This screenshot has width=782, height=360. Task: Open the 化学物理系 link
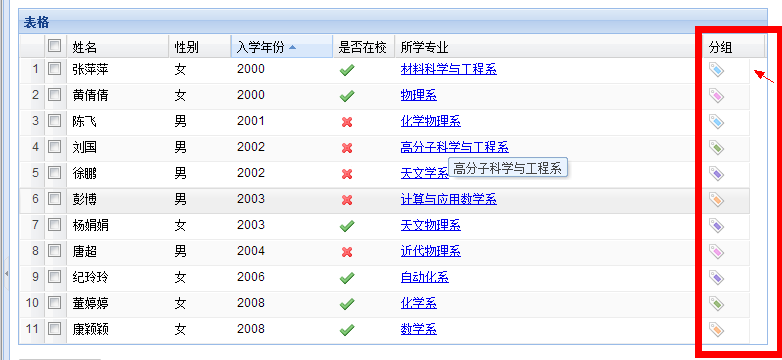pyautogui.click(x=431, y=121)
